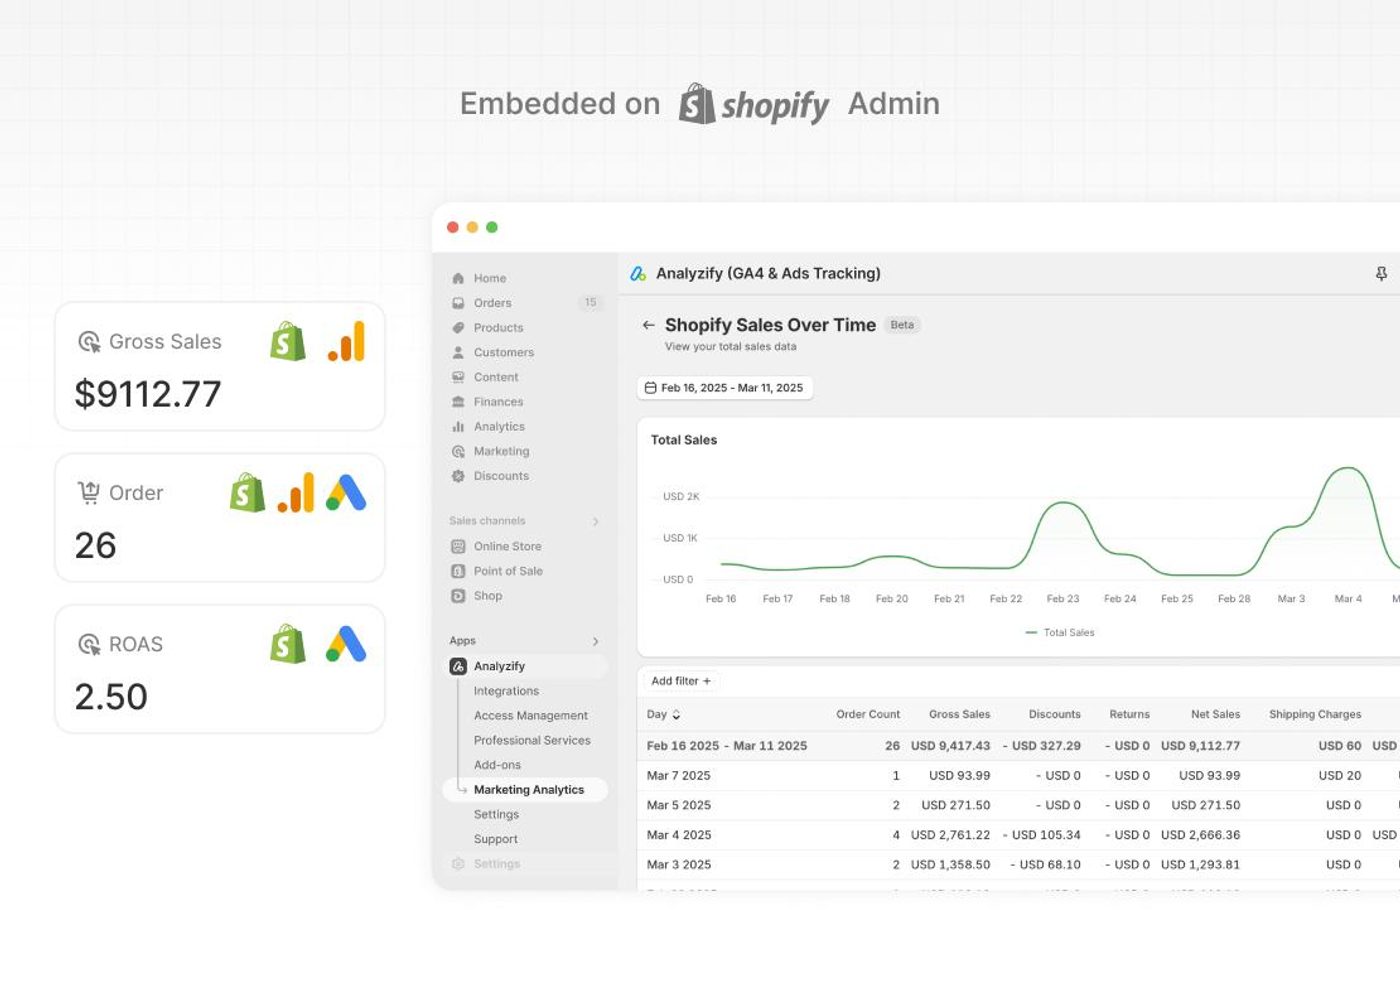Expand the Sales channels section chevron
The height and width of the screenshot is (996, 1400).
(595, 521)
